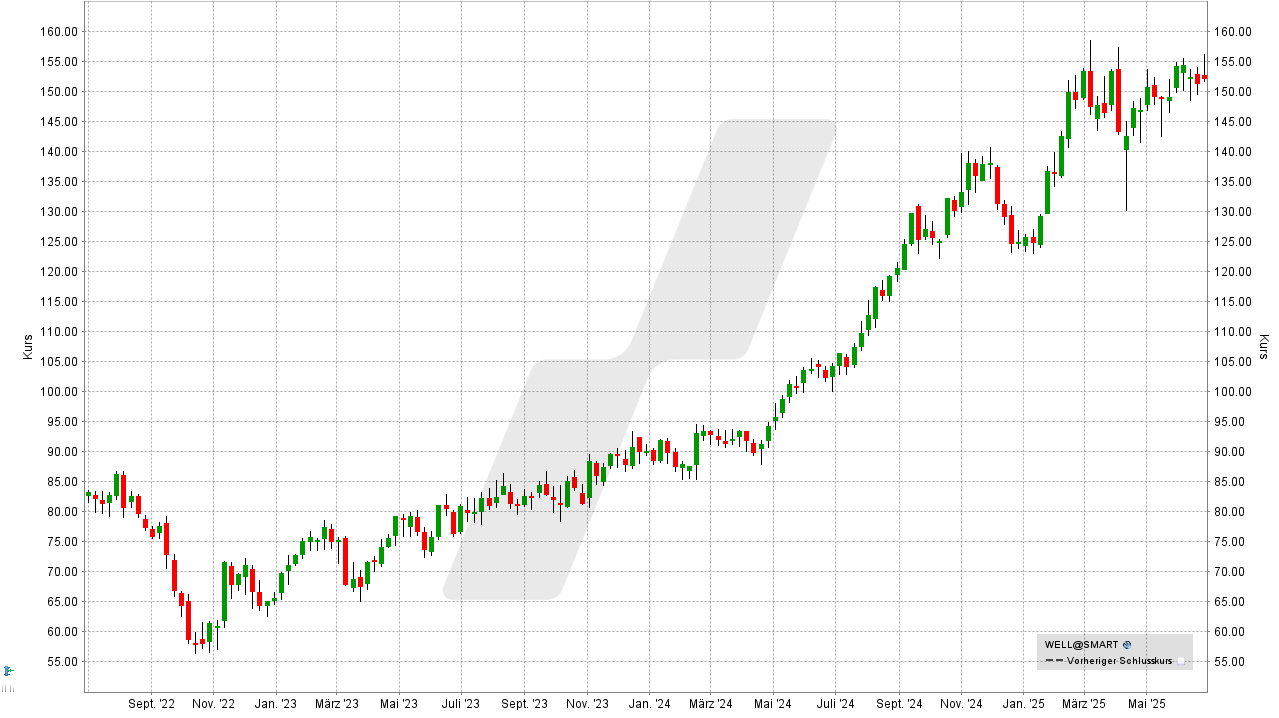Click the Mai '25 date label
Viewport: 1279px width, 718px height.
pos(1145,704)
